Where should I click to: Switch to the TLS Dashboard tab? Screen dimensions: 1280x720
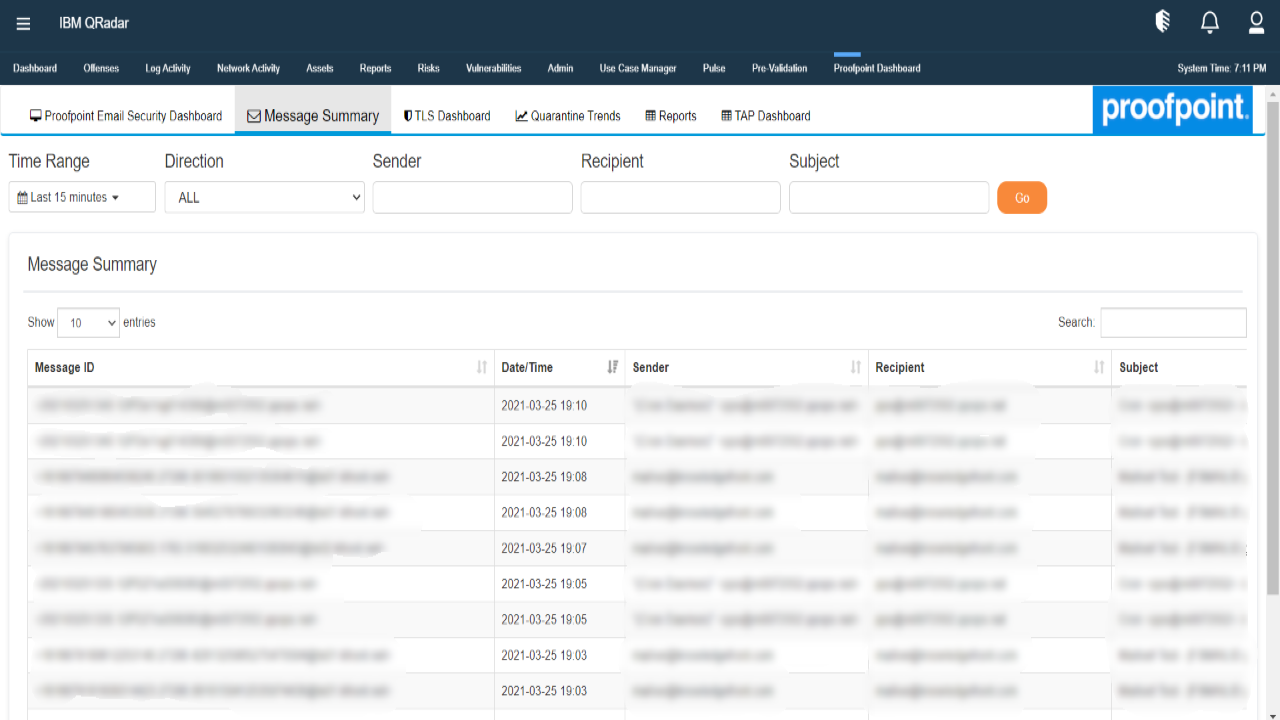[x=447, y=116]
